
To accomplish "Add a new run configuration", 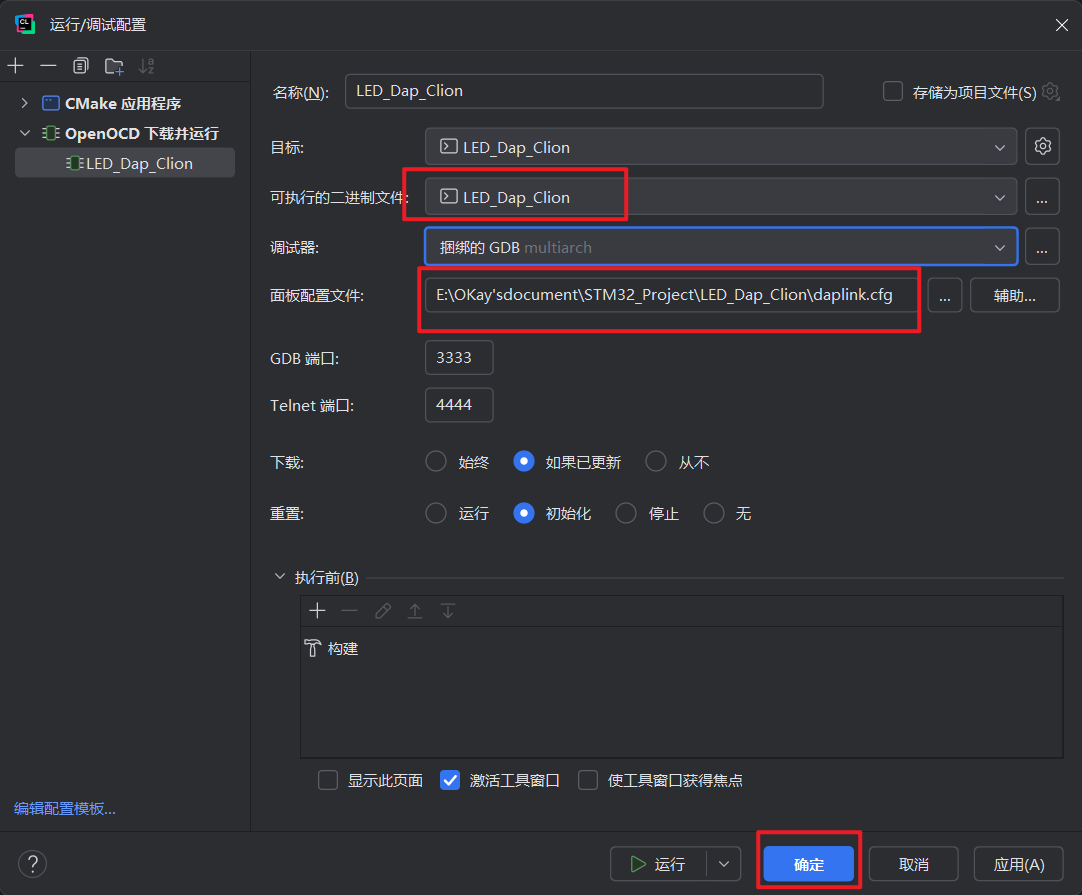I will coord(15,66).
